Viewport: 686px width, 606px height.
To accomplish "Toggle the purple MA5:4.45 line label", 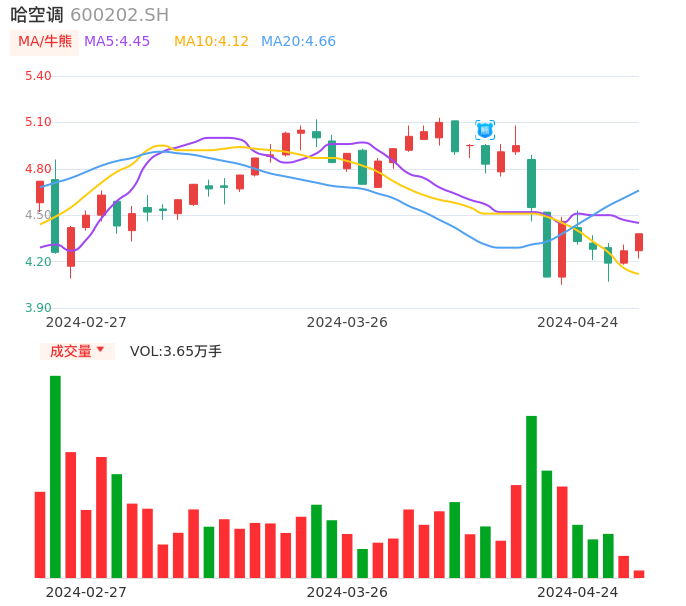I will (117, 42).
